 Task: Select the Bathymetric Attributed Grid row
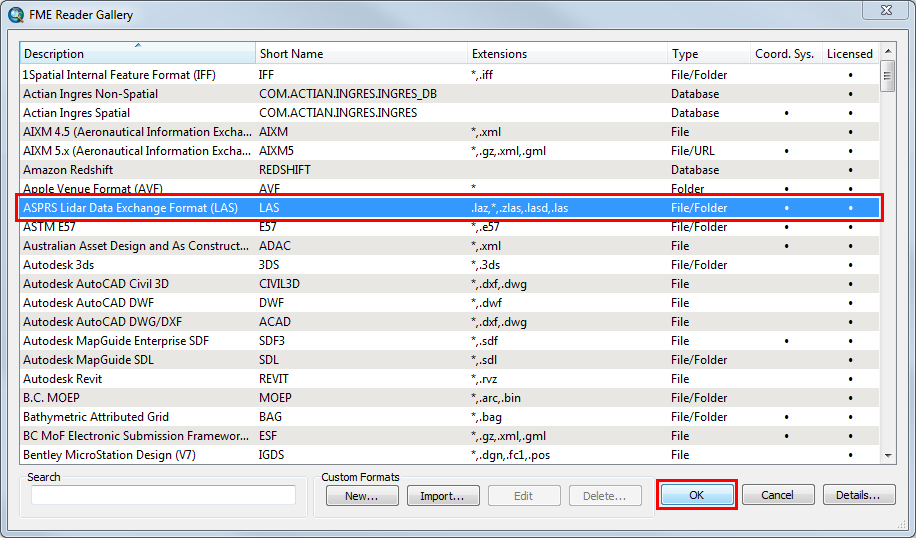(x=449, y=416)
